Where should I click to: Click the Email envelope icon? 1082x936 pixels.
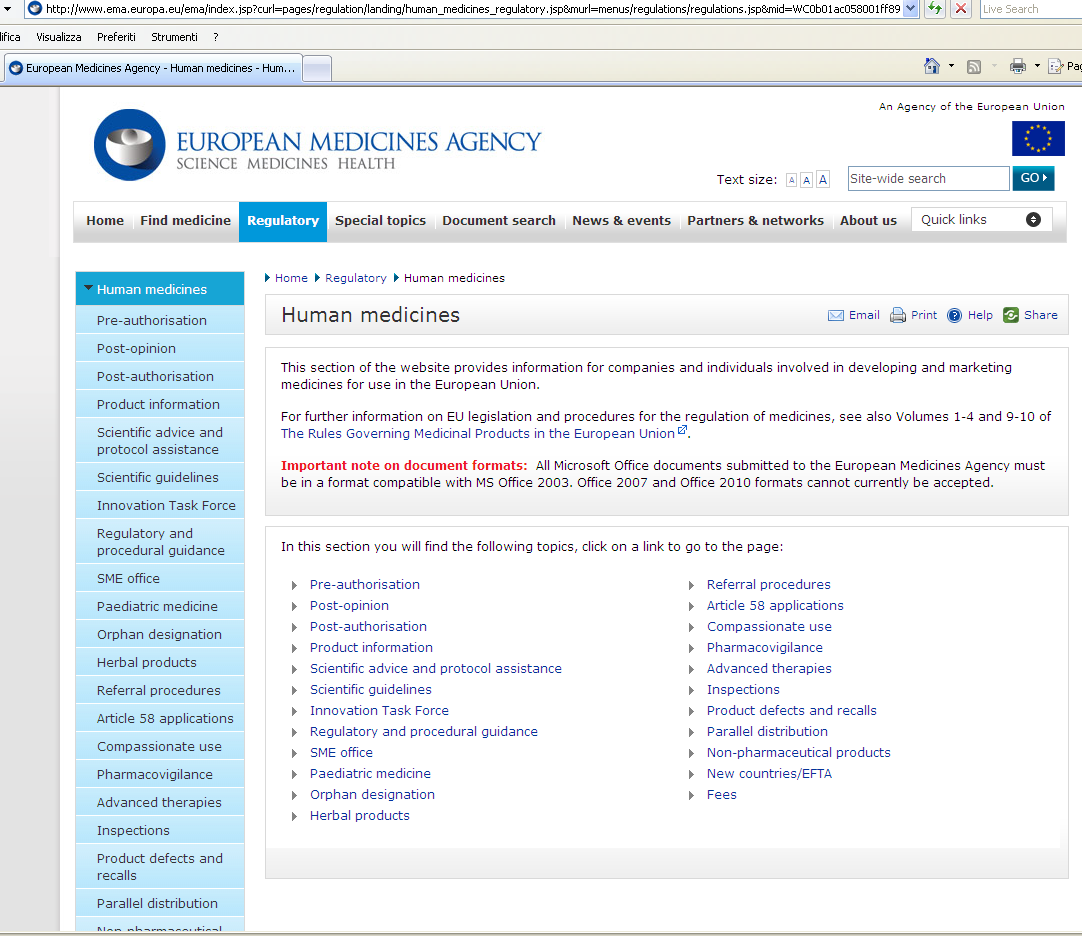[836, 315]
